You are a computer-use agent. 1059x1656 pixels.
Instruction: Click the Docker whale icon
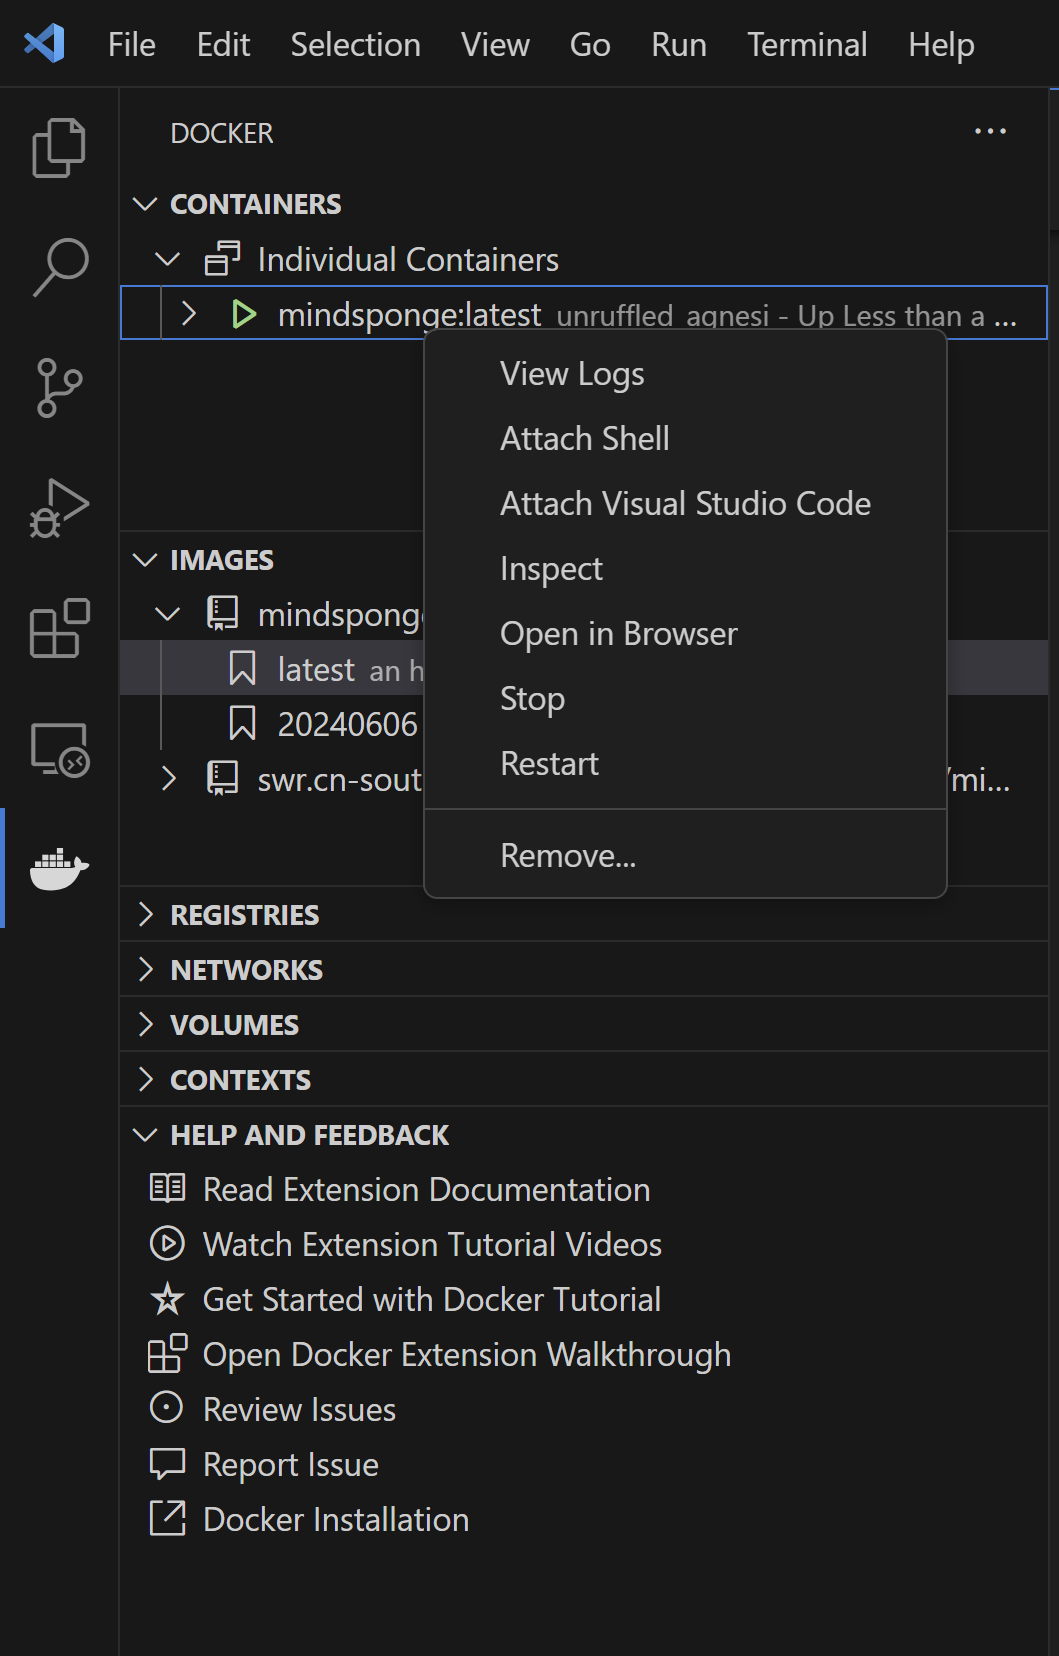coord(59,868)
